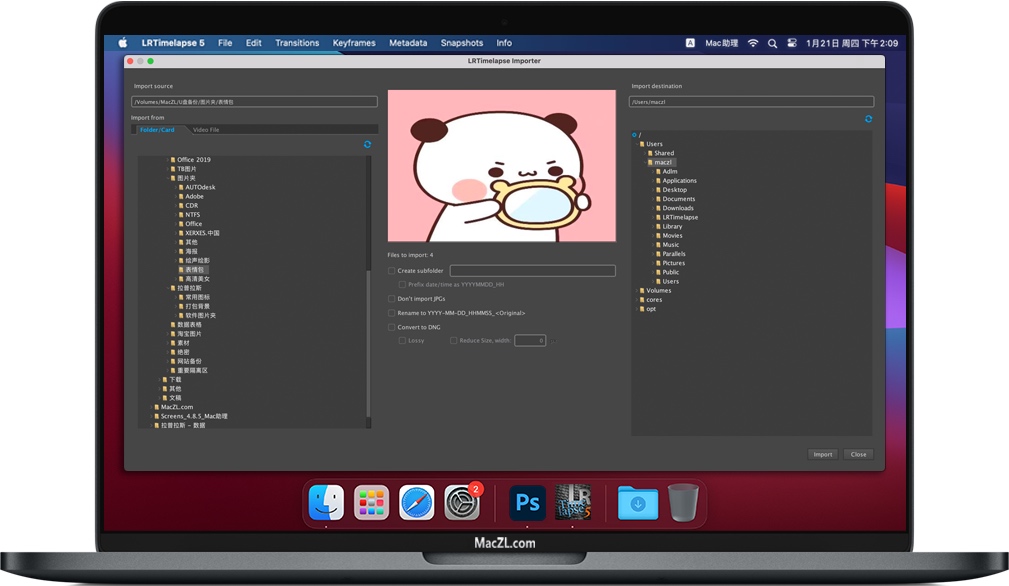The width and height of the screenshot is (1009, 586).
Task: Click the CDR folder icon
Action: [x=181, y=206]
